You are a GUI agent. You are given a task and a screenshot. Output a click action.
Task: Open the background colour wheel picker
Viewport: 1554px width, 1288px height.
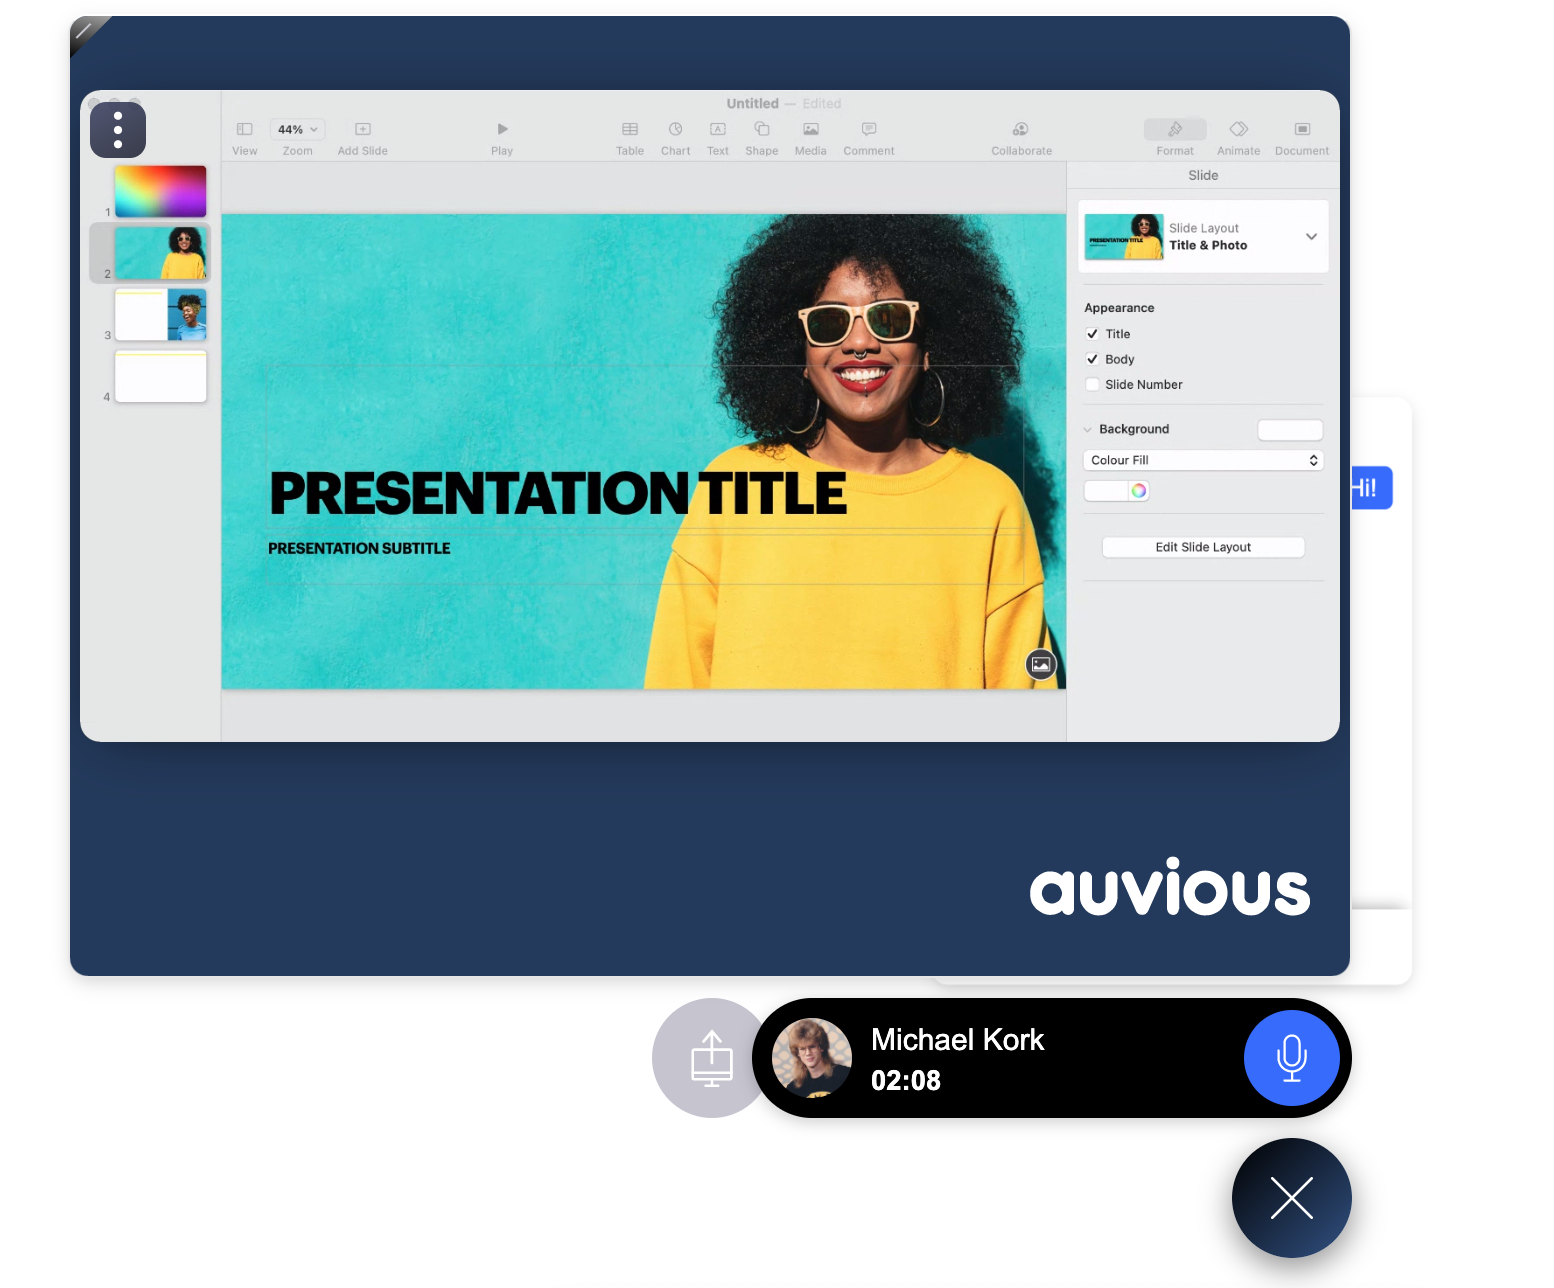[1138, 491]
